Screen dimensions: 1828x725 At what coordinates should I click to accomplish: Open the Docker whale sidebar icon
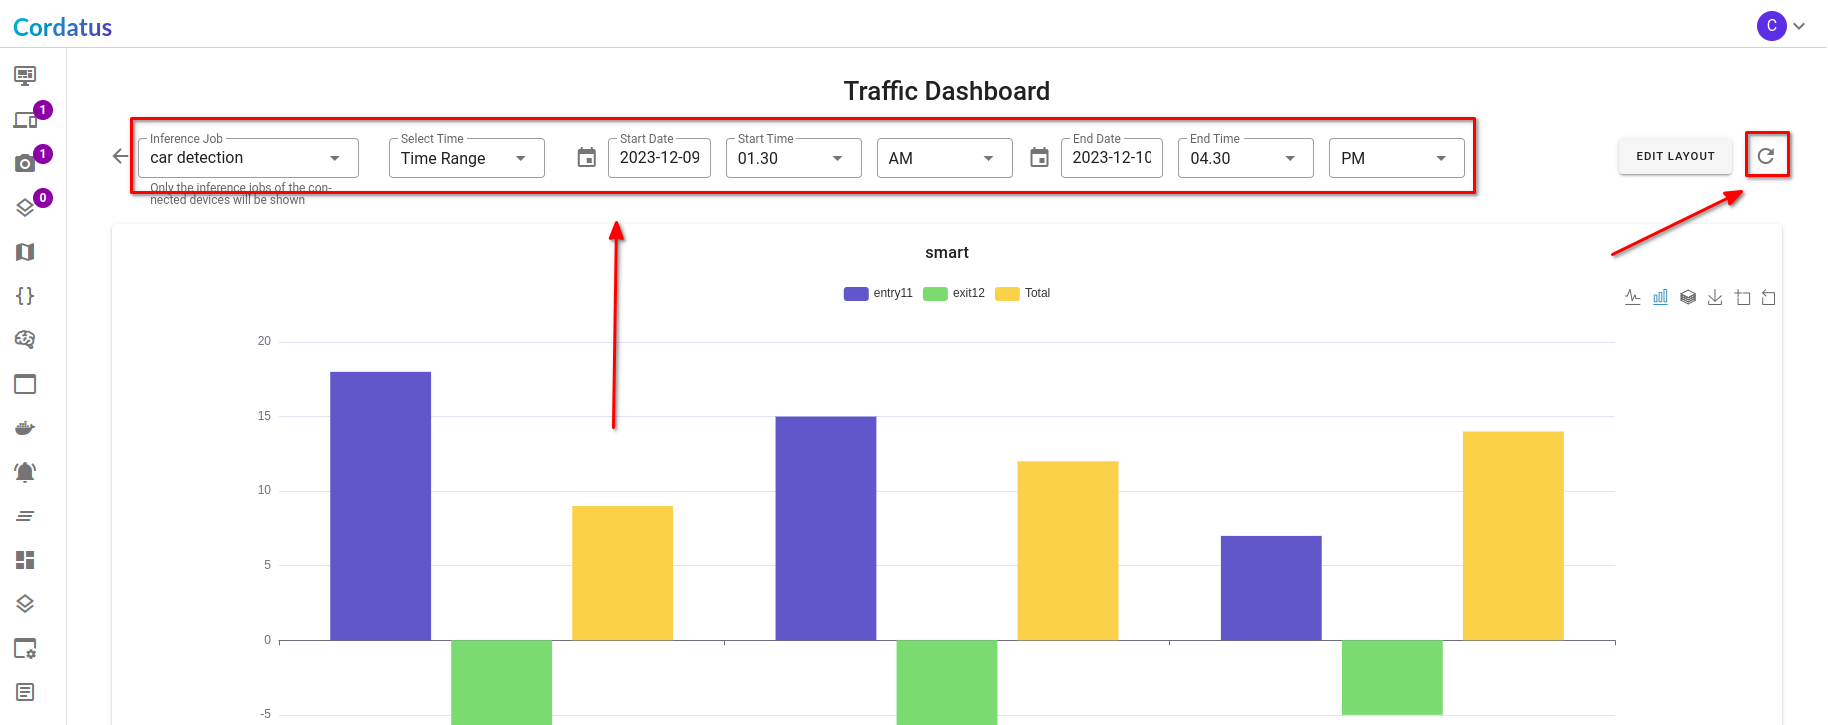point(25,428)
